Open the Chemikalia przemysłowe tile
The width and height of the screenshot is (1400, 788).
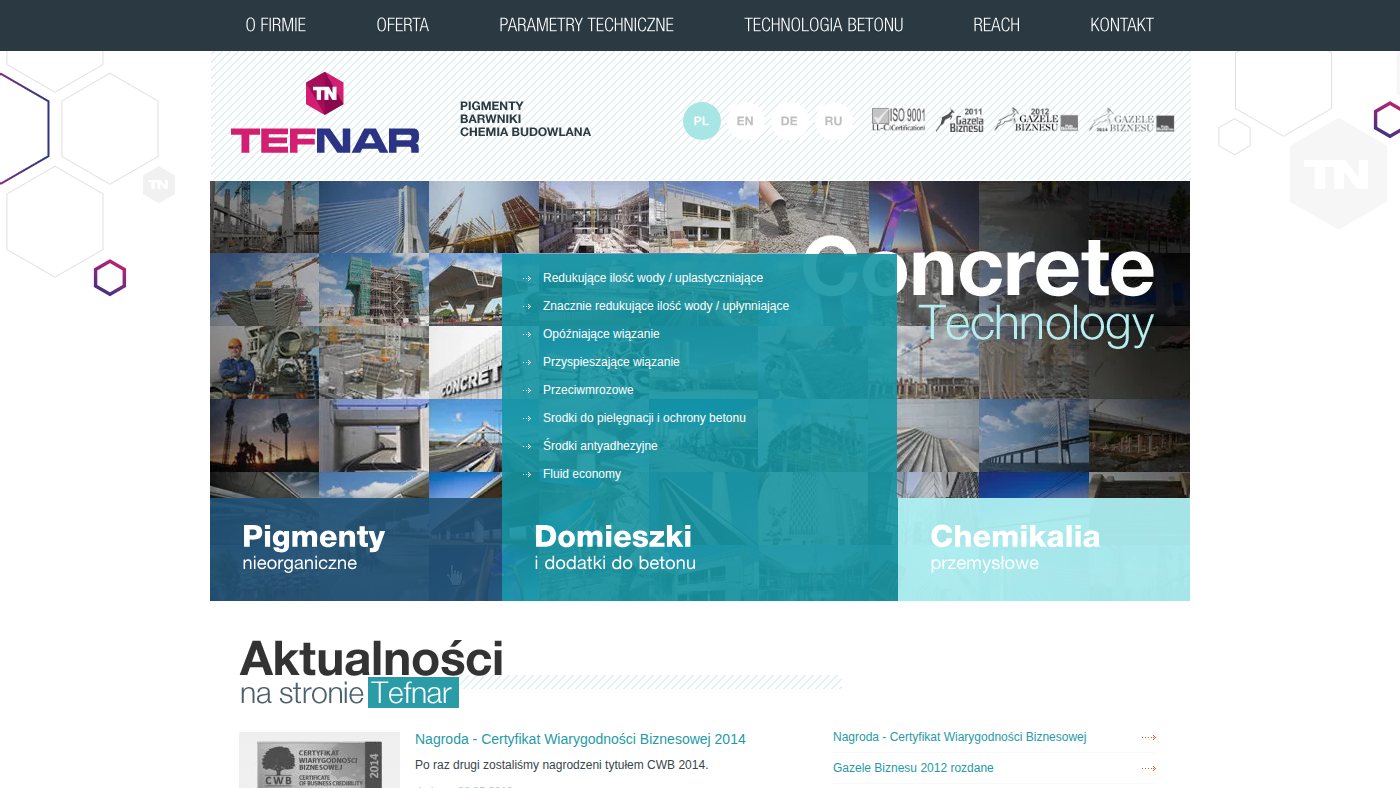point(1044,549)
